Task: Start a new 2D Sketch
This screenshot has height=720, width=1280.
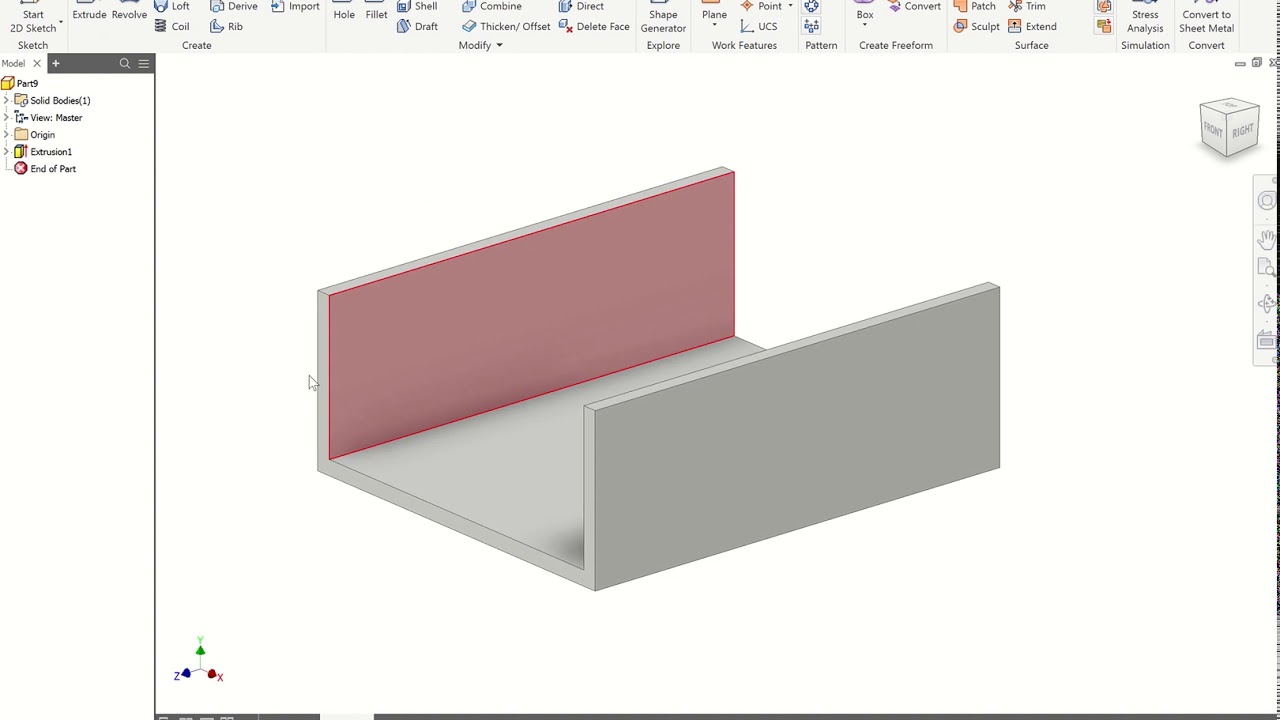Action: click(33, 18)
